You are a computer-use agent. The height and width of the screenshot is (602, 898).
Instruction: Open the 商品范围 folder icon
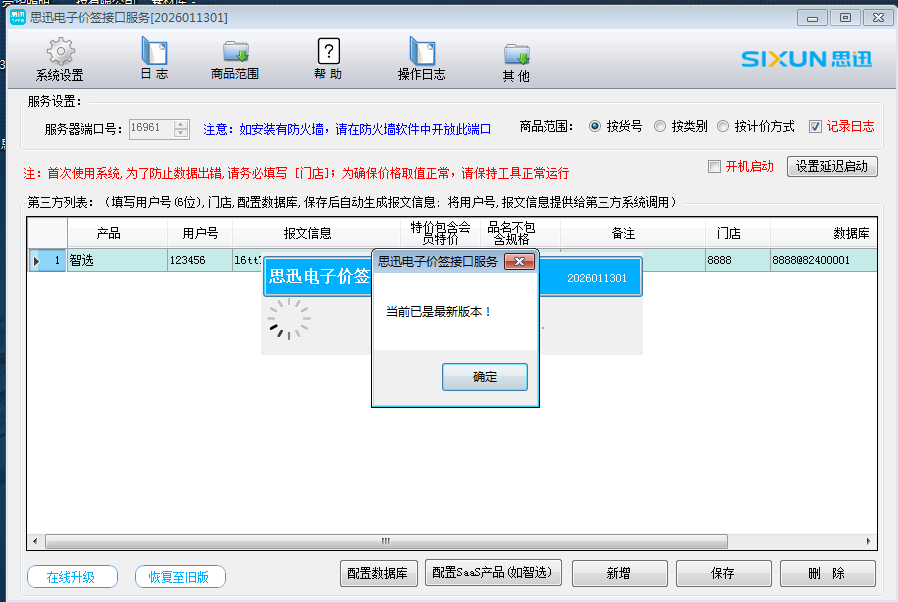[x=235, y=52]
